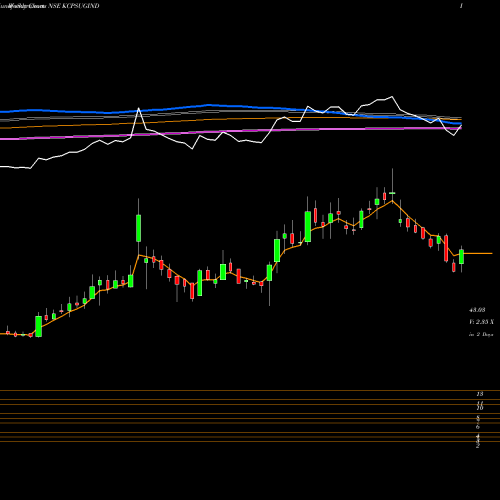The height and width of the screenshot is (500, 500).
Task: Click the volume label V: 2.35 N
Action: coord(481,322)
